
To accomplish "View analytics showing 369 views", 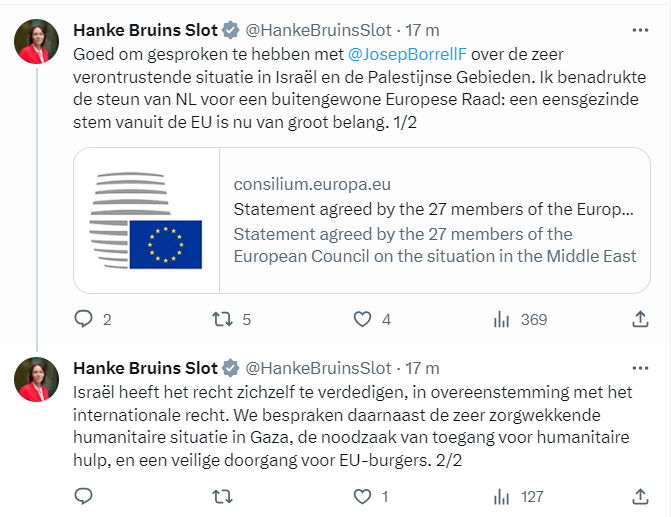I will pos(500,320).
